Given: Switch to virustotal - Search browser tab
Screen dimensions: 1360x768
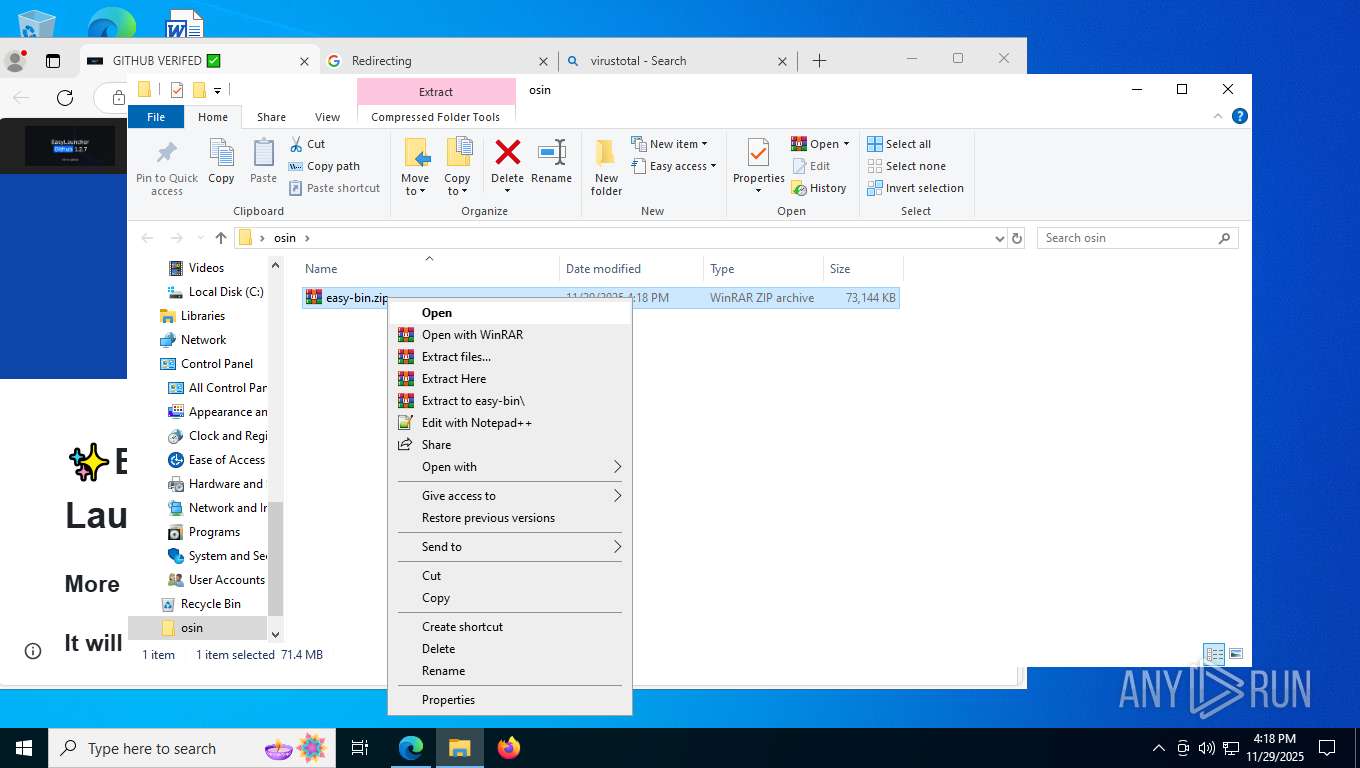Looking at the screenshot, I should 677,61.
